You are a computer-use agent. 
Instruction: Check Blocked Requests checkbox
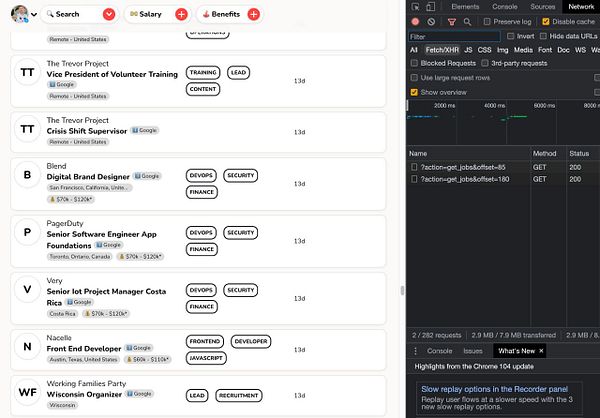(414, 63)
